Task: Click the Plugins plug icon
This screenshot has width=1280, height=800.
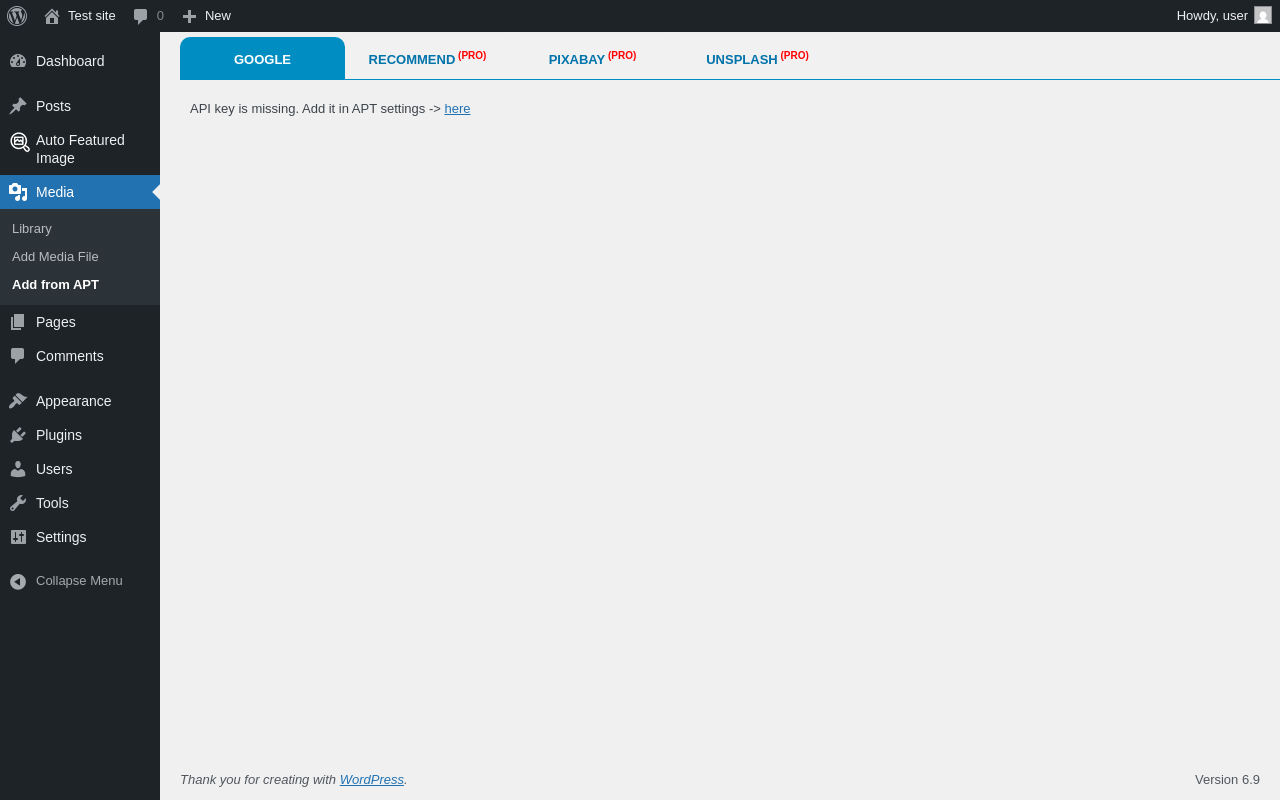Action: (x=18, y=435)
